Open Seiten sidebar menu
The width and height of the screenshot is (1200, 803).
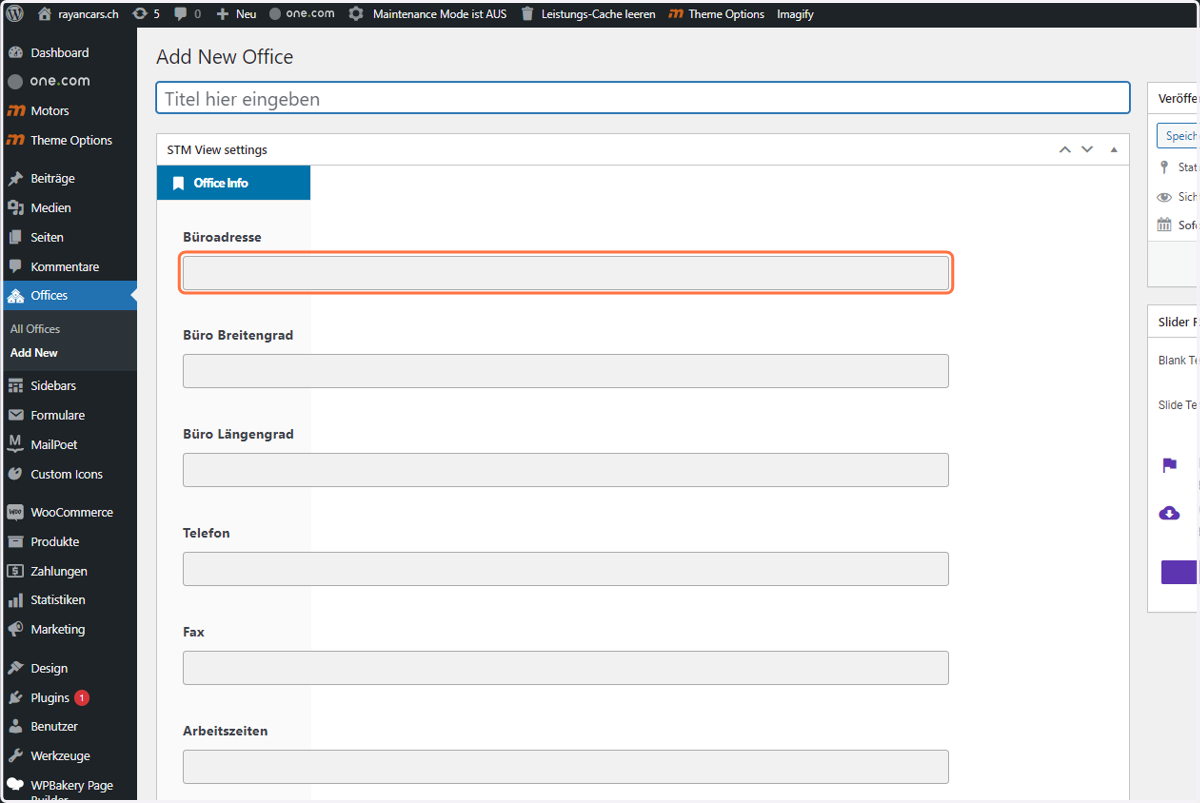point(68,237)
